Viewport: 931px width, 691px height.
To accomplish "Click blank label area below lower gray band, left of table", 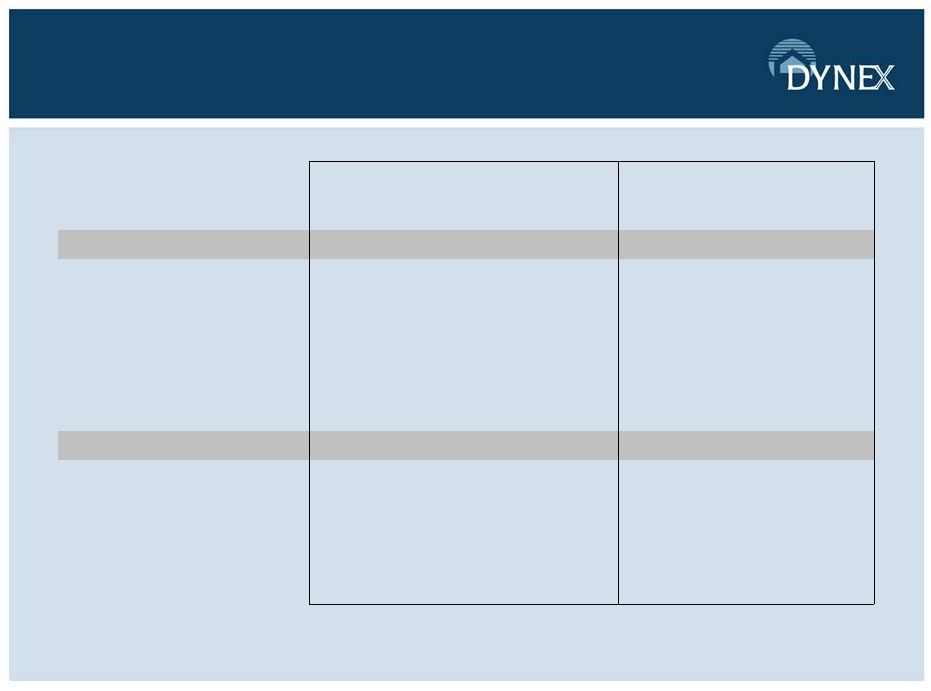I will pyautogui.click(x=183, y=532).
